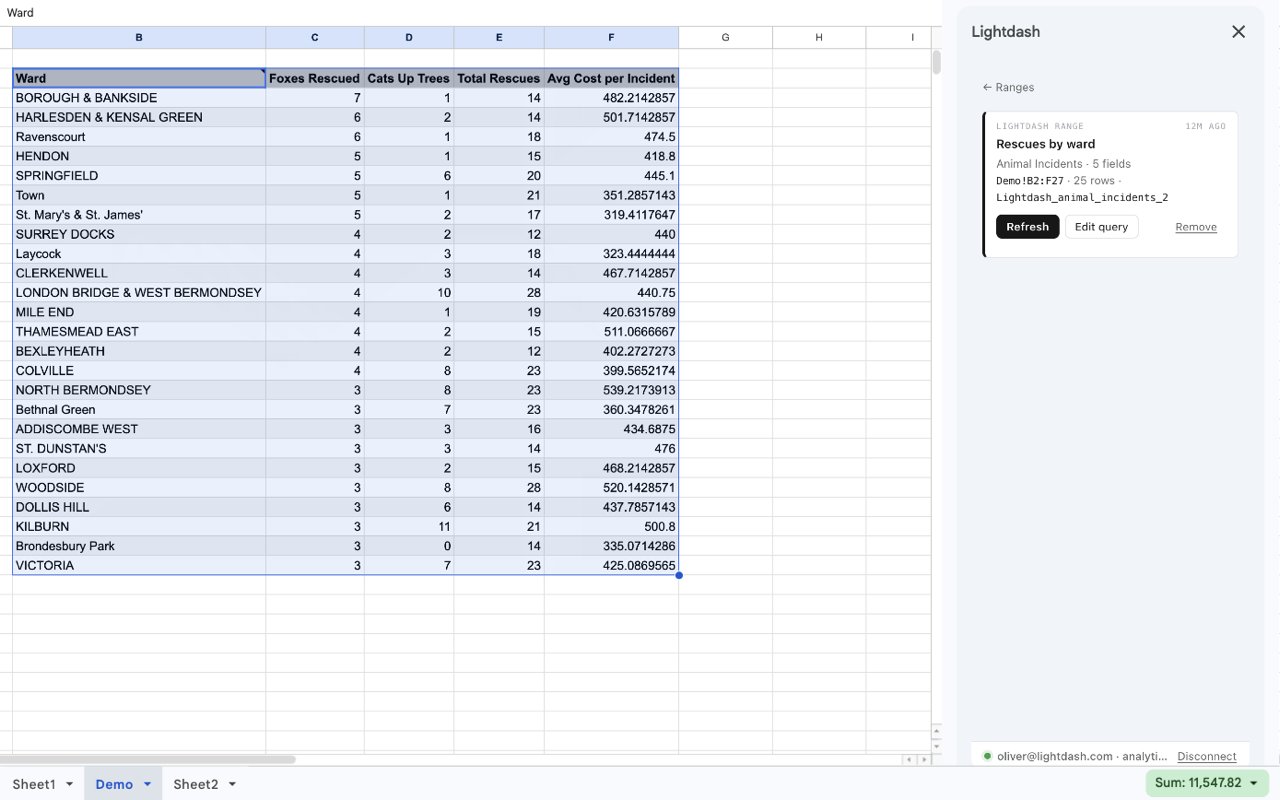This screenshot has width=1280, height=800.
Task: Open Edit query for the range
Action: (1101, 227)
